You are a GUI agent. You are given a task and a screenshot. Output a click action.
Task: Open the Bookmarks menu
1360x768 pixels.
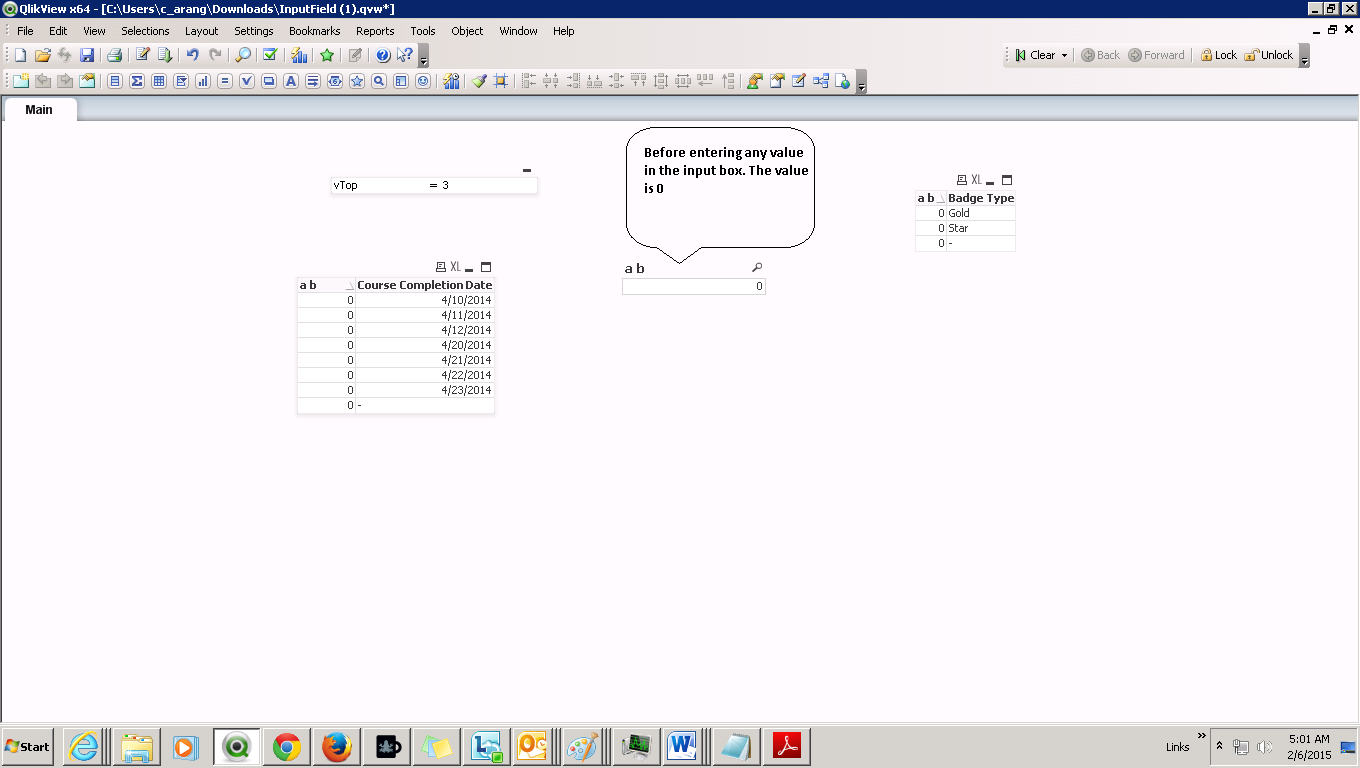click(x=314, y=31)
